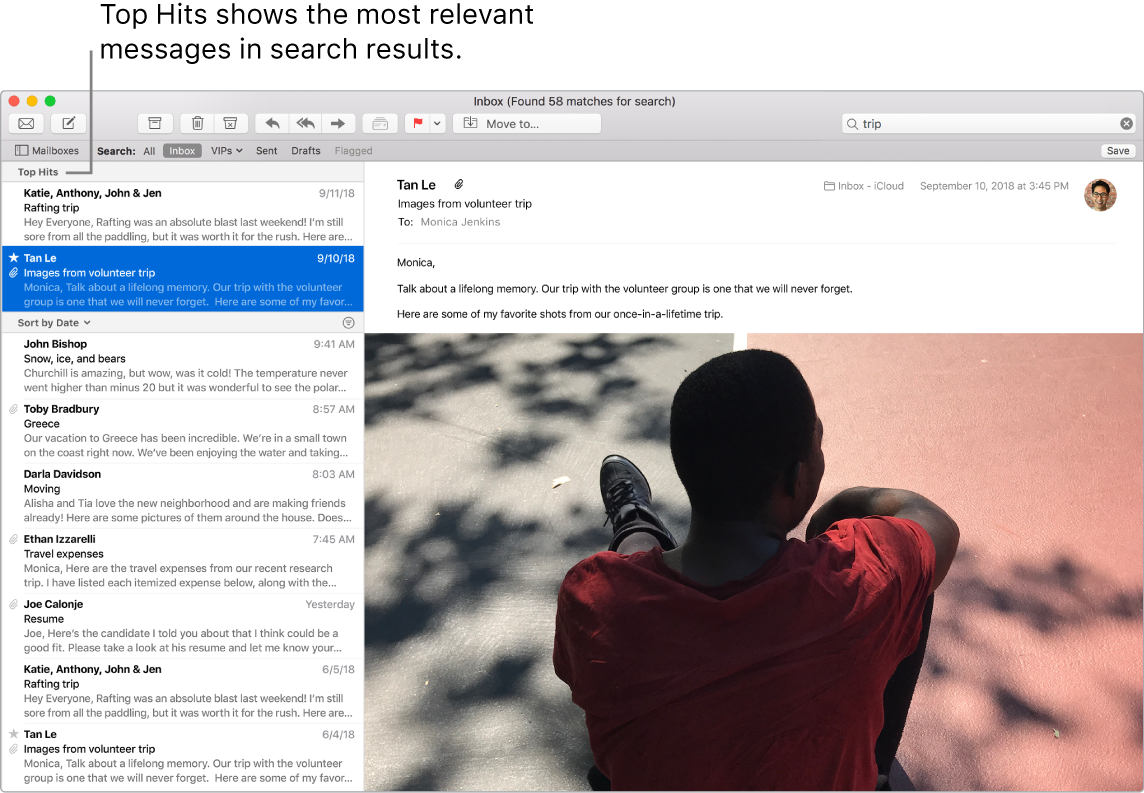1144x793 pixels.
Task: Click recipient Monica Jenkins
Action: tap(460, 222)
